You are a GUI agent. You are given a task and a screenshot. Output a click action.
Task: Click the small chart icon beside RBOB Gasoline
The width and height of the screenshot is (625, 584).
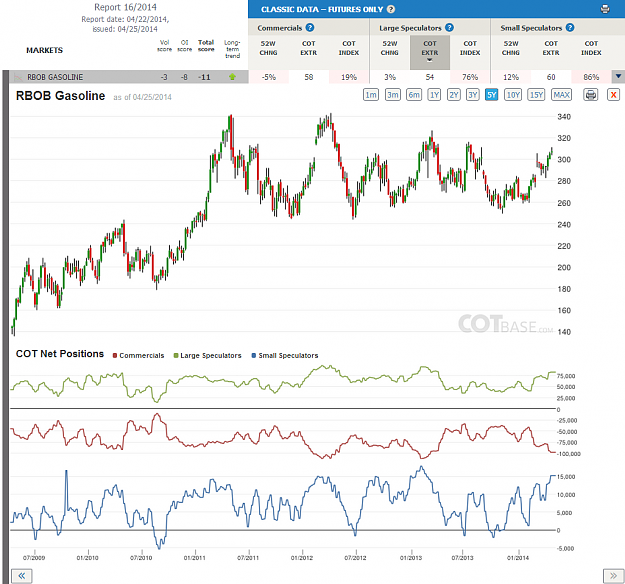click(18, 77)
